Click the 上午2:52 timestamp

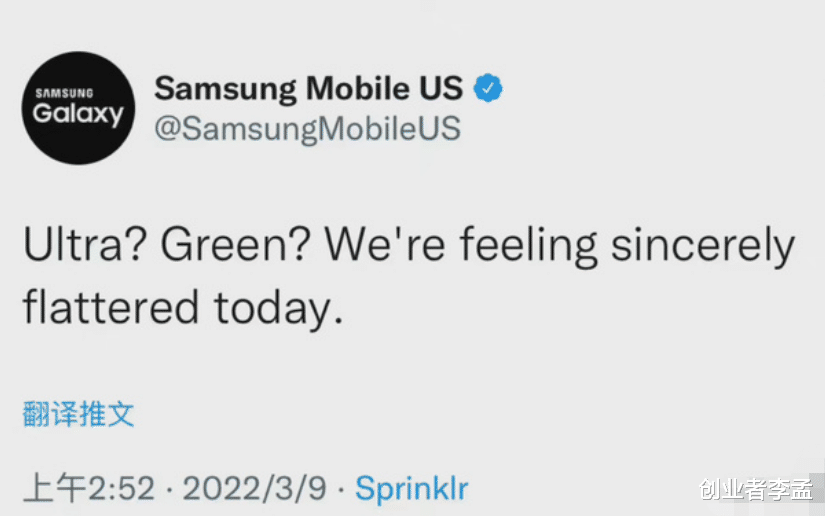(89, 488)
